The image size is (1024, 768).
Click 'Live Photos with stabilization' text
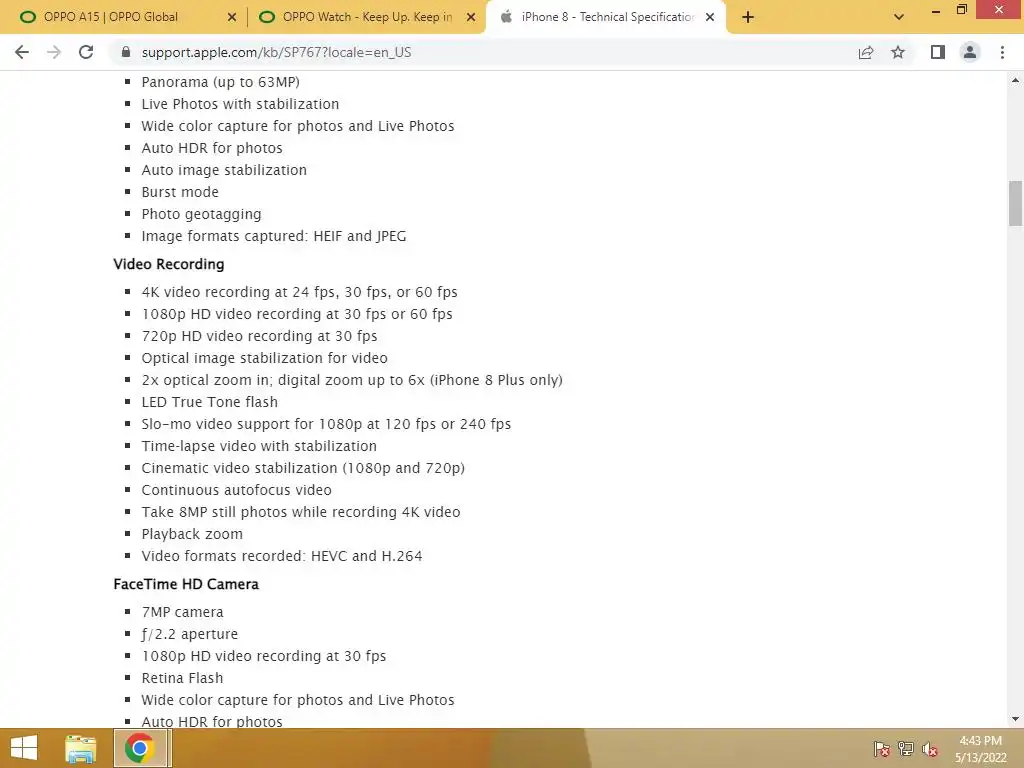click(x=240, y=104)
